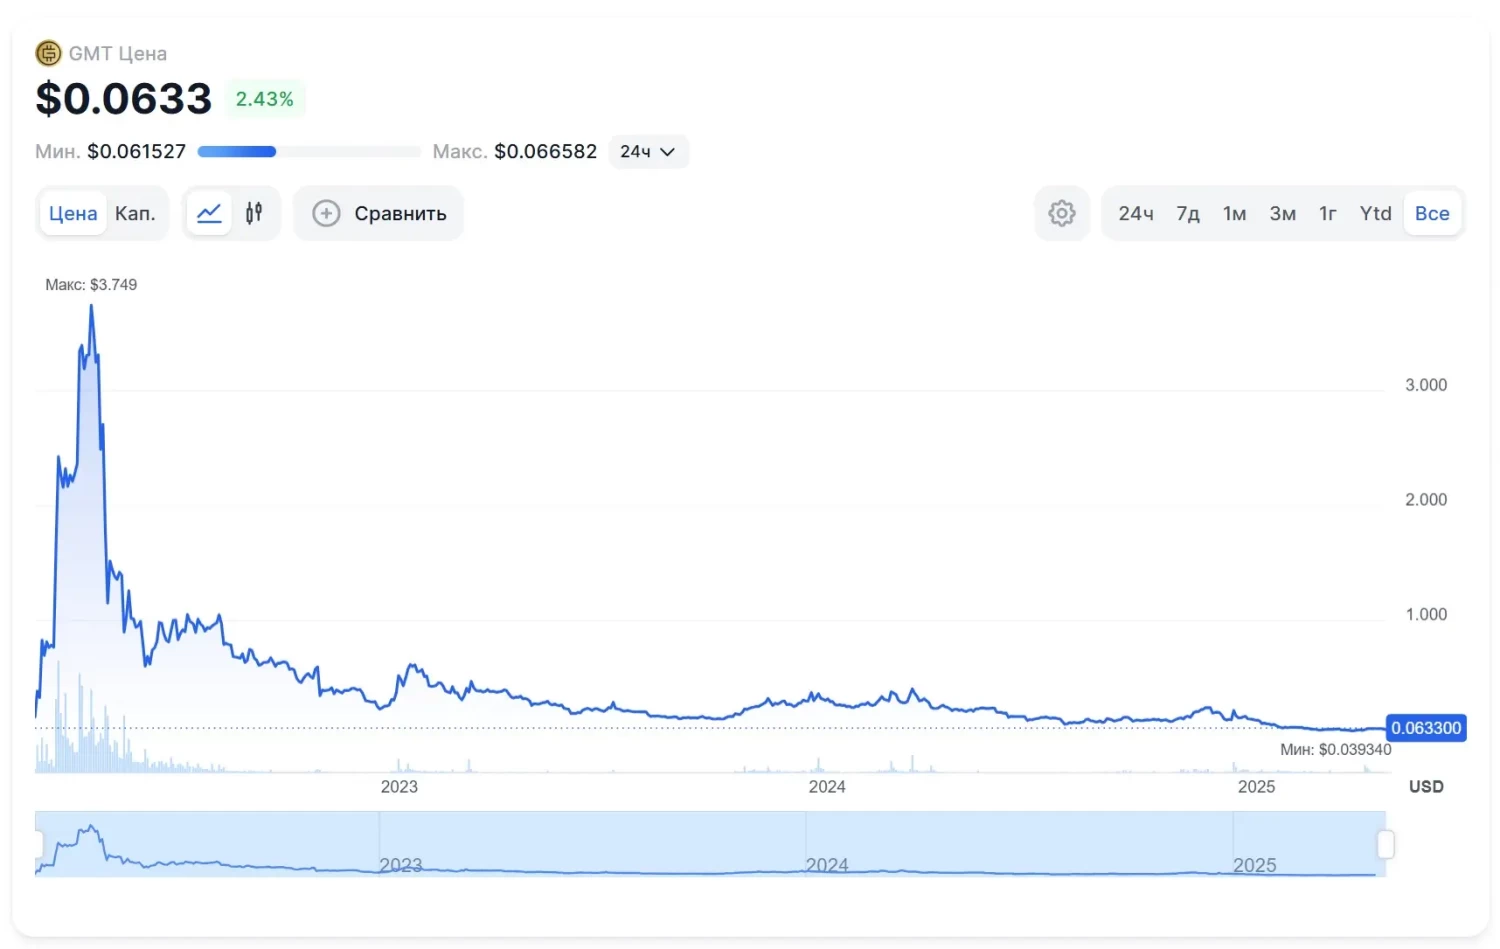The height and width of the screenshot is (949, 1500).
Task: Click the 2.000 price axis label
Action: [x=1426, y=500]
